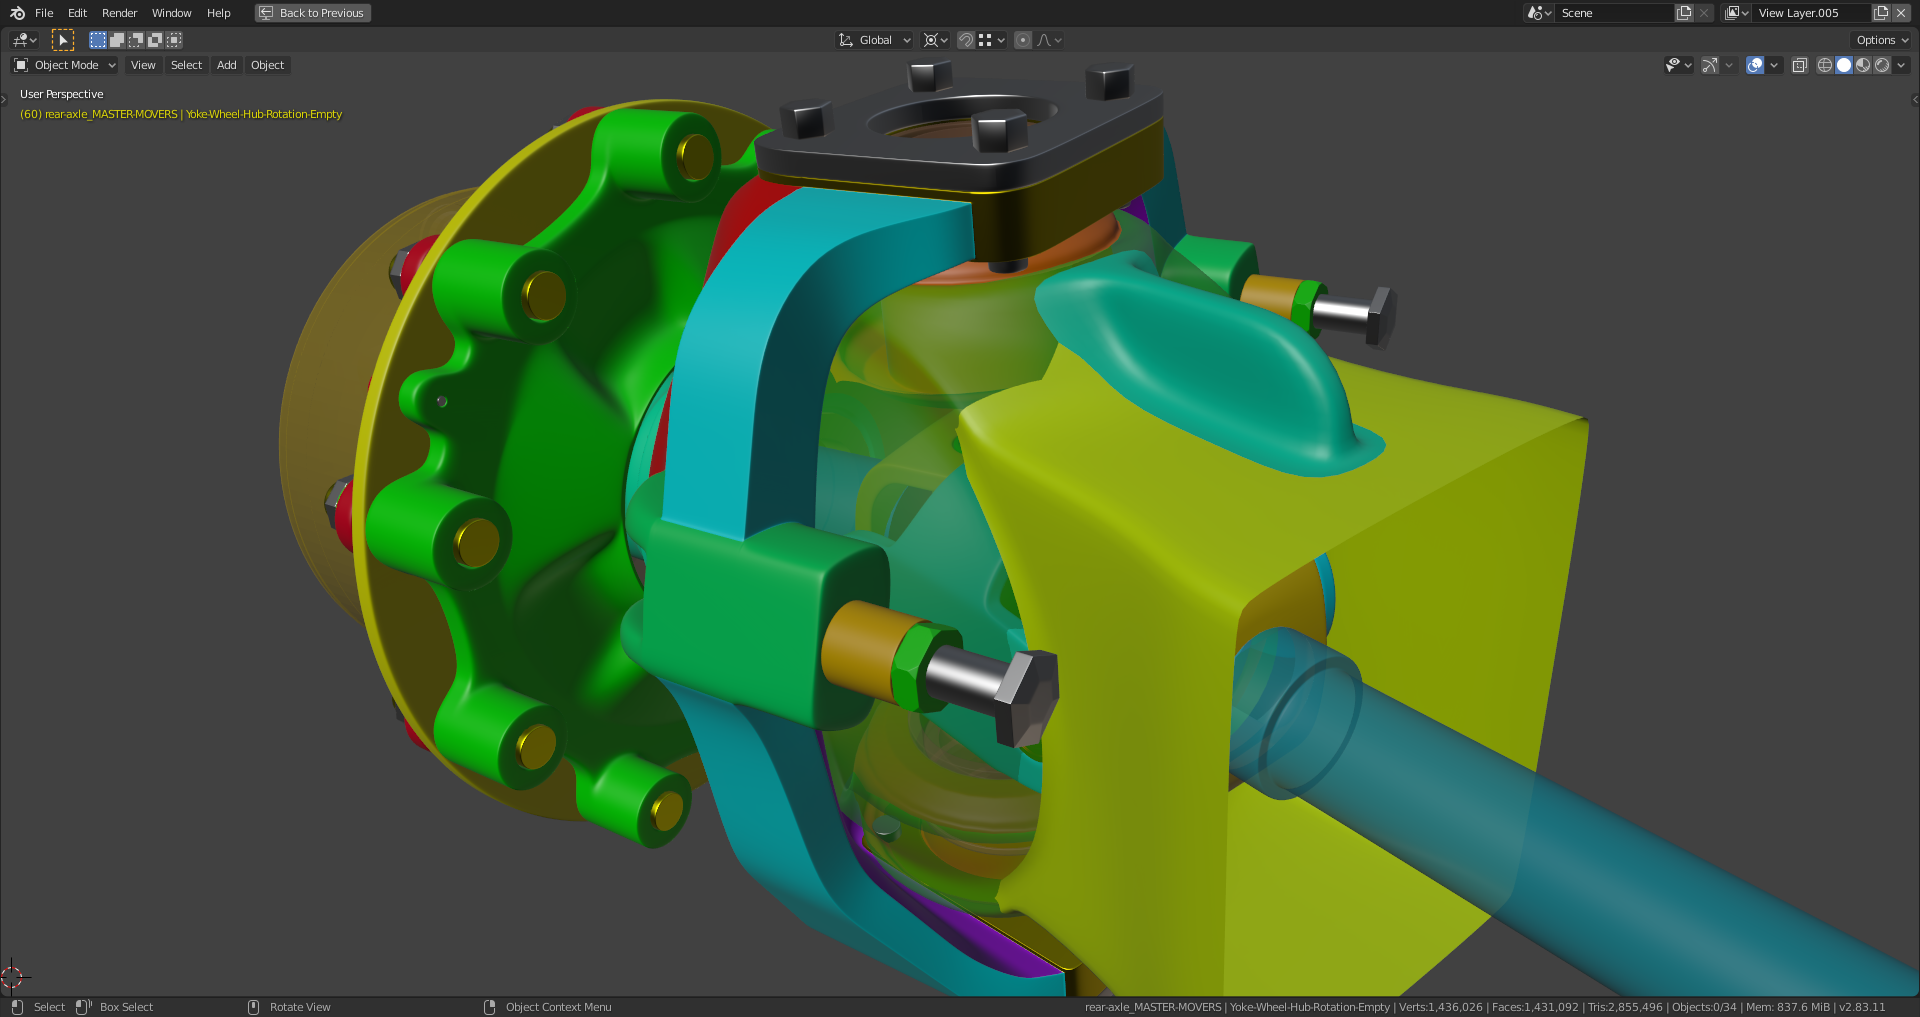Browse view layers with the layer icon

1737,13
